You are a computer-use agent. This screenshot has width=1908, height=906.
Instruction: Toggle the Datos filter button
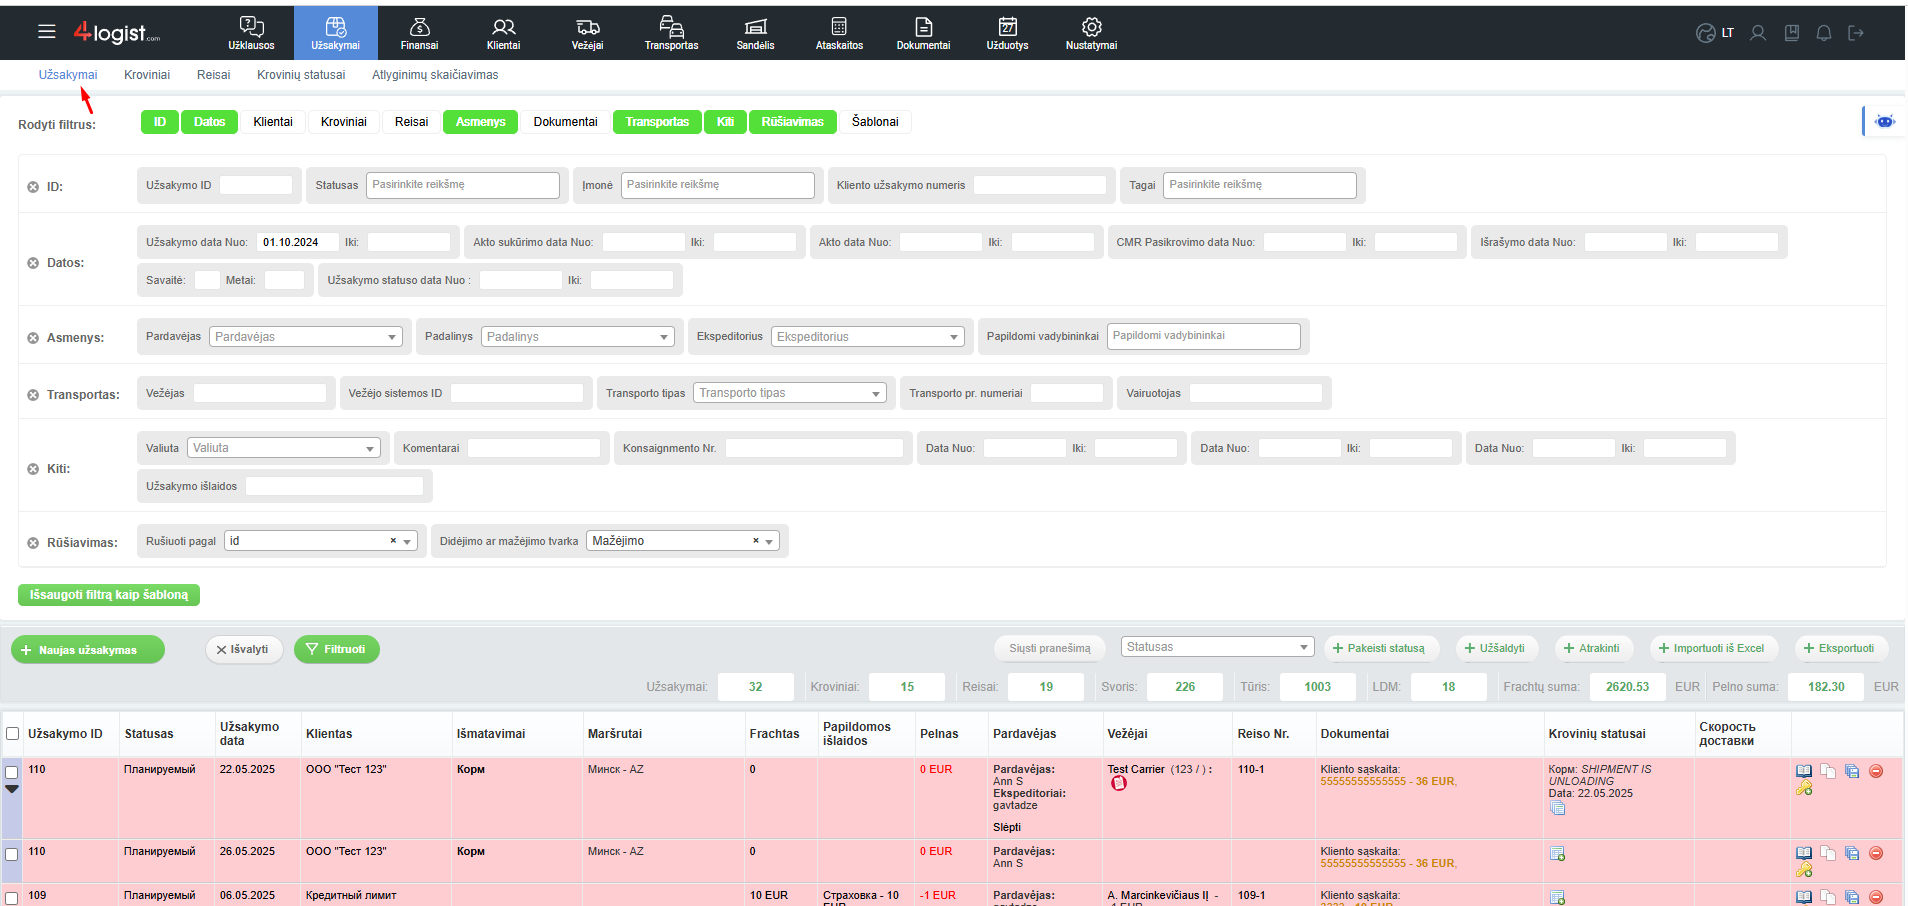209,122
